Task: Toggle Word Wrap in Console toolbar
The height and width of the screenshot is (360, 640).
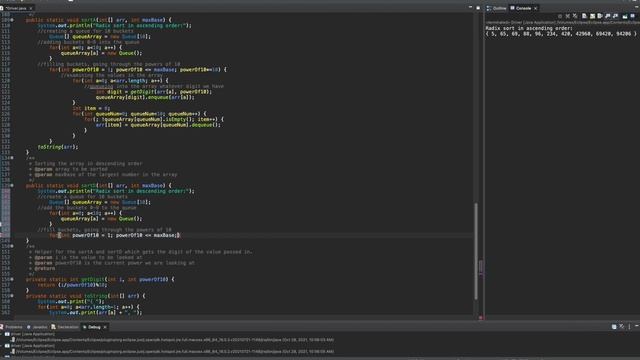Action: [600, 16]
